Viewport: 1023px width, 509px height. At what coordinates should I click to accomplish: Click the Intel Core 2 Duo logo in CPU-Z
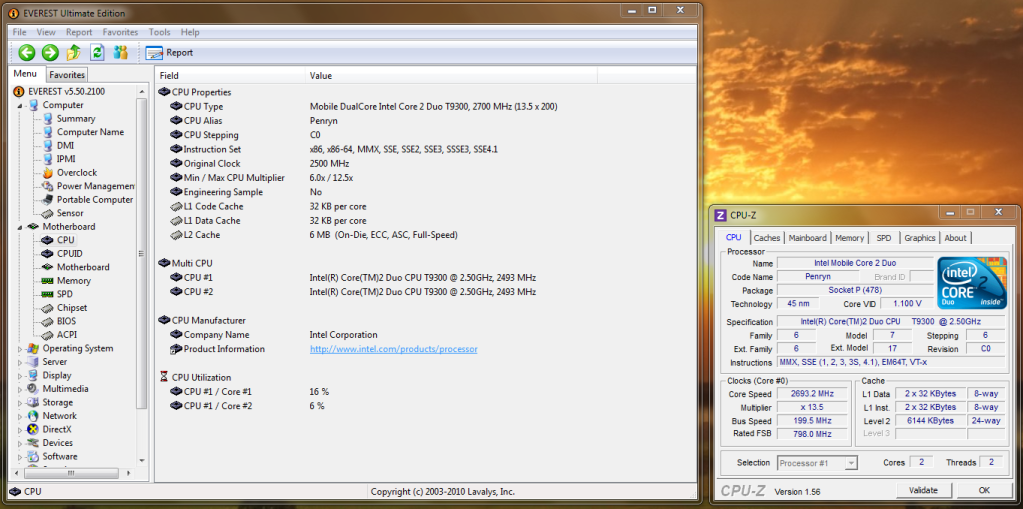coord(972,283)
